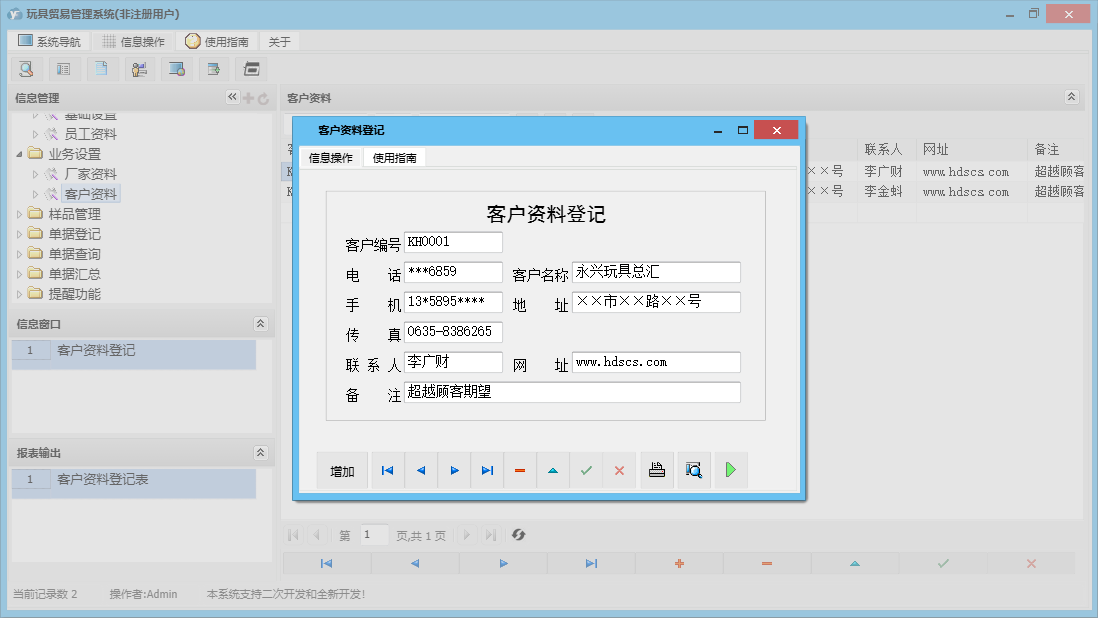Viewport: 1098px width, 618px height.
Task: Collapse the 信息窗口 panel
Action: [x=260, y=323]
